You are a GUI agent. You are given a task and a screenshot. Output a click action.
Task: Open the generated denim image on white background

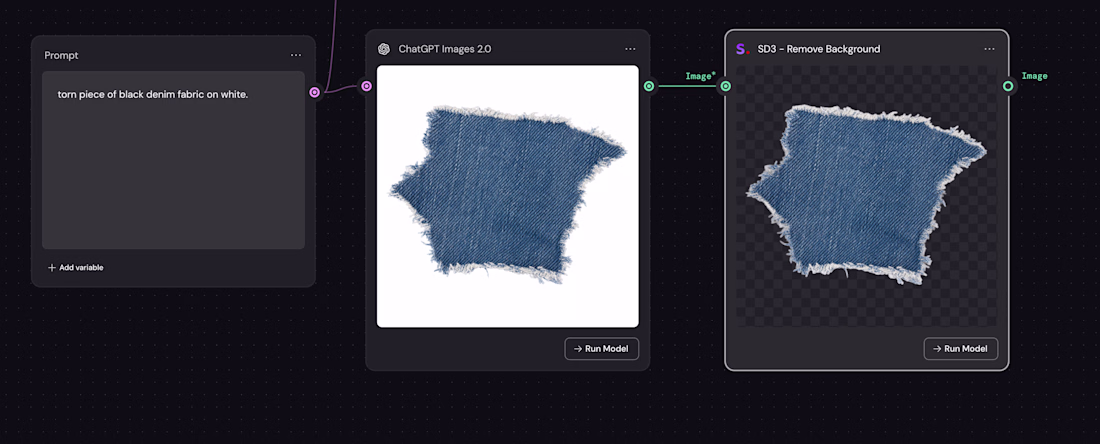pyautogui.click(x=508, y=196)
